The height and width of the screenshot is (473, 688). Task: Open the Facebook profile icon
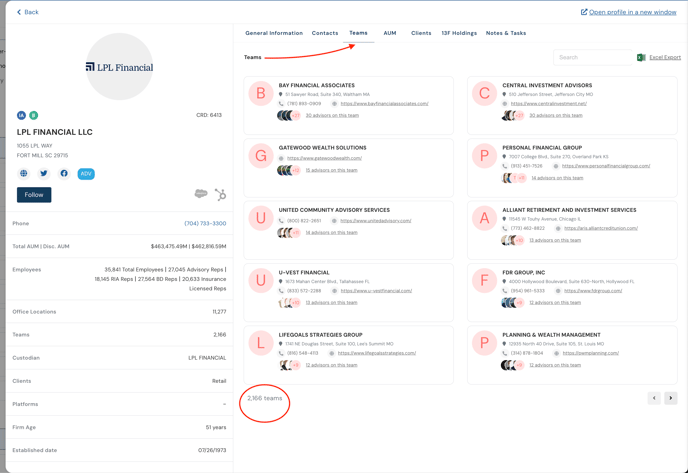click(x=64, y=173)
